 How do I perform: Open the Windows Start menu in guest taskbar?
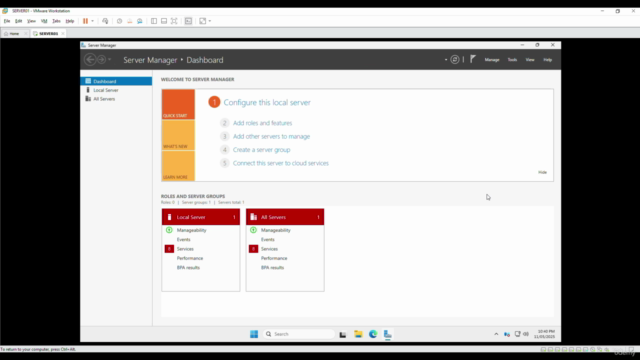254,334
